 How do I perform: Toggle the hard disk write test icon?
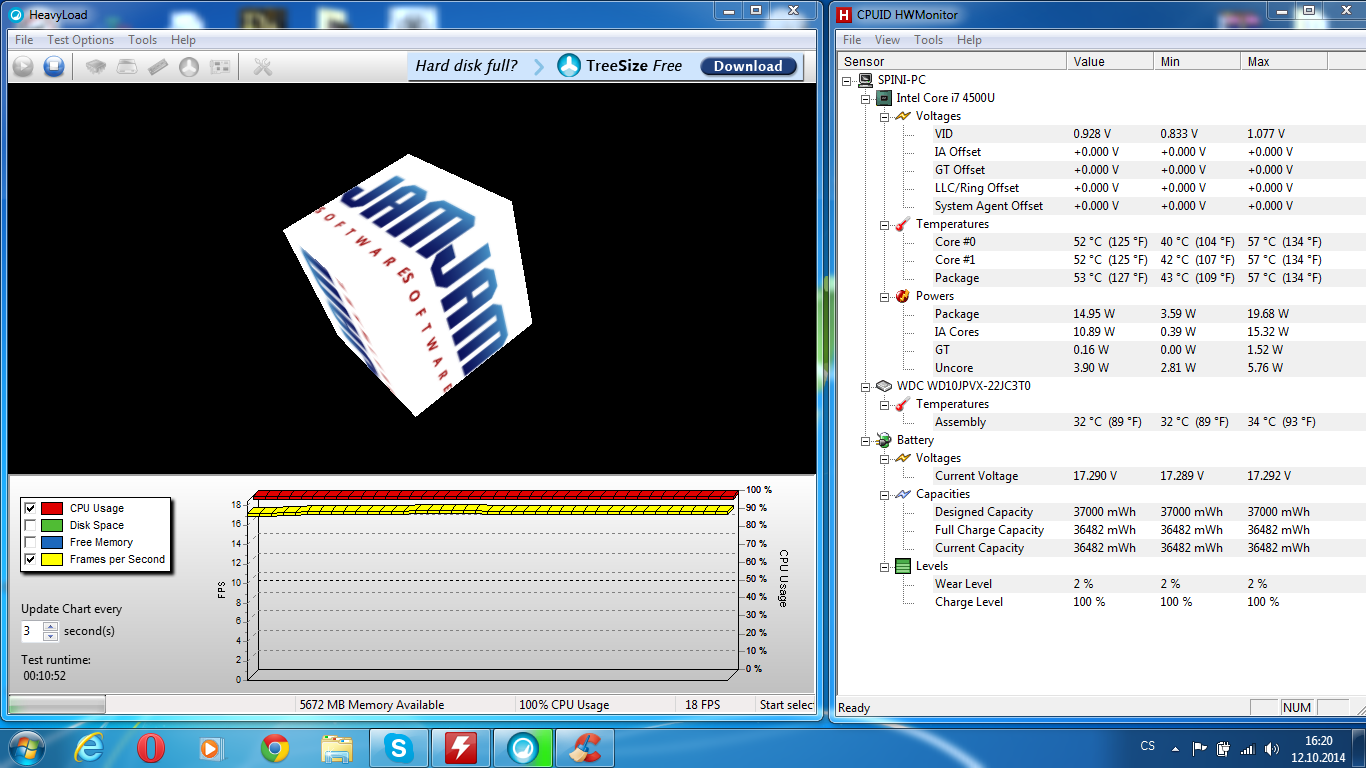pos(127,67)
